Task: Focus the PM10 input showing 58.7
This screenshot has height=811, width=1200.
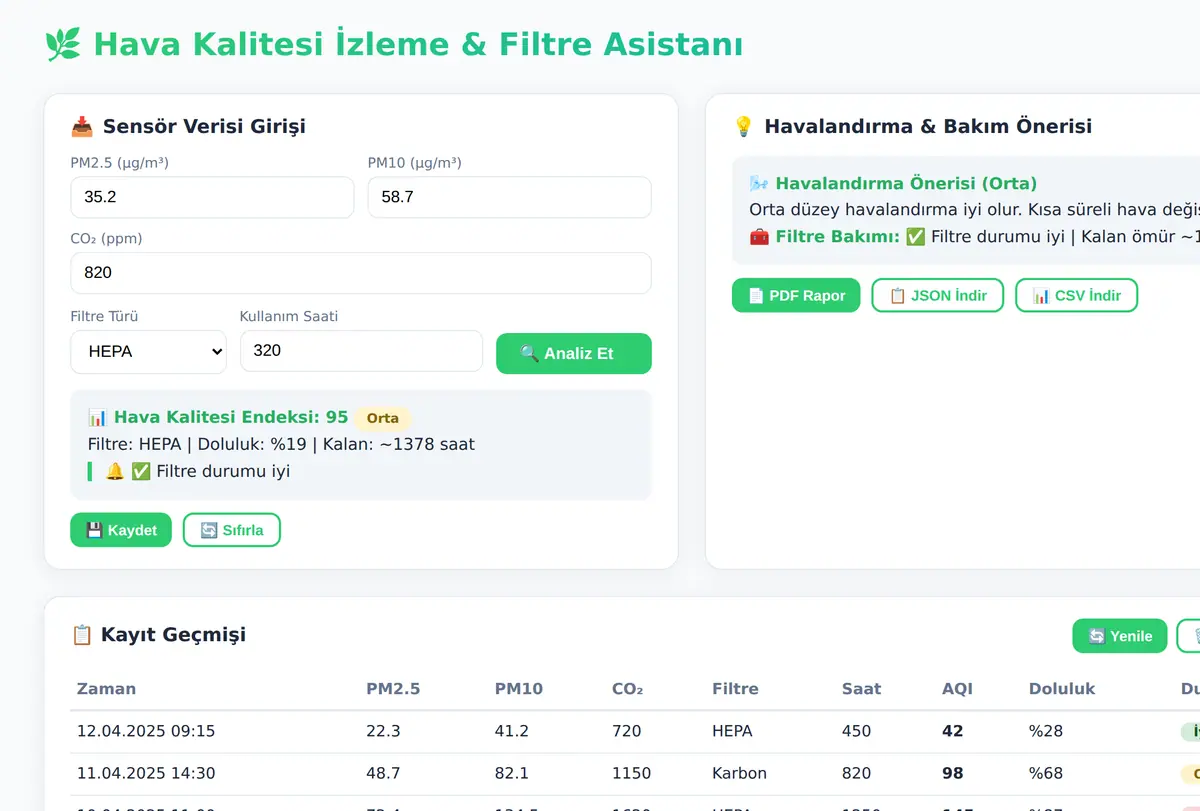Action: [510, 197]
